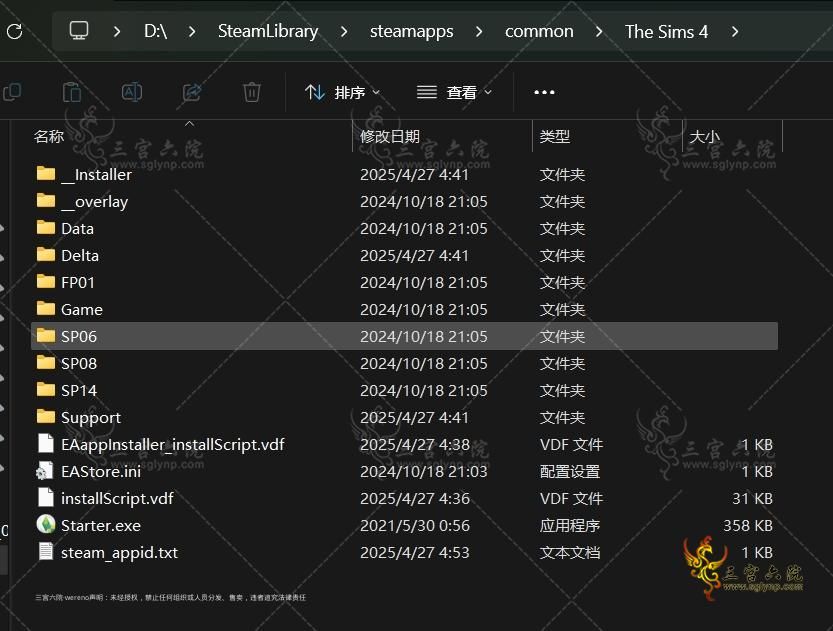Expand chevron after This PC icon
The width and height of the screenshot is (833, 631).
pos(117,32)
